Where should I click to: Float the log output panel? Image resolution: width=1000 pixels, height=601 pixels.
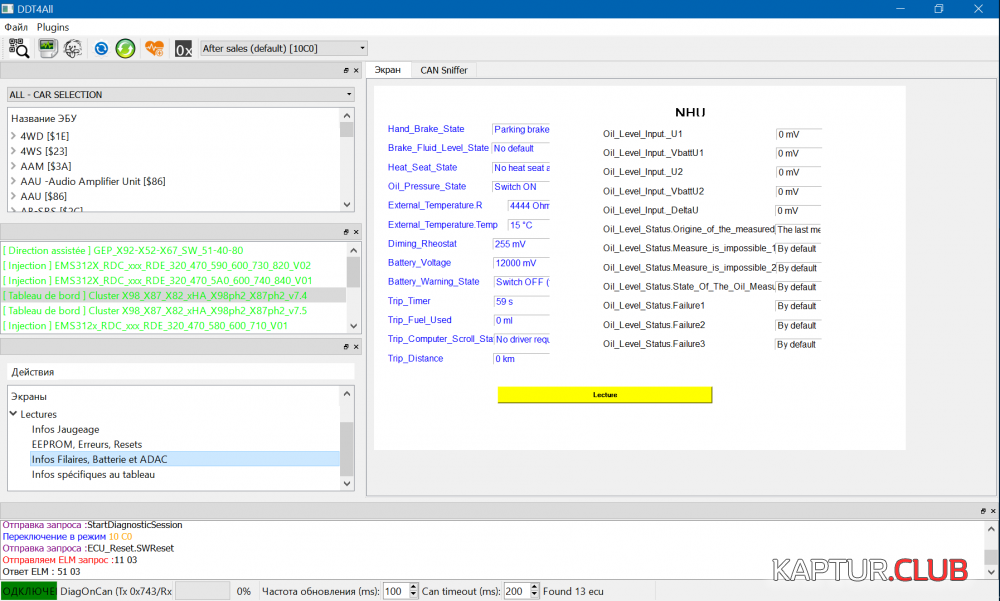[983, 511]
